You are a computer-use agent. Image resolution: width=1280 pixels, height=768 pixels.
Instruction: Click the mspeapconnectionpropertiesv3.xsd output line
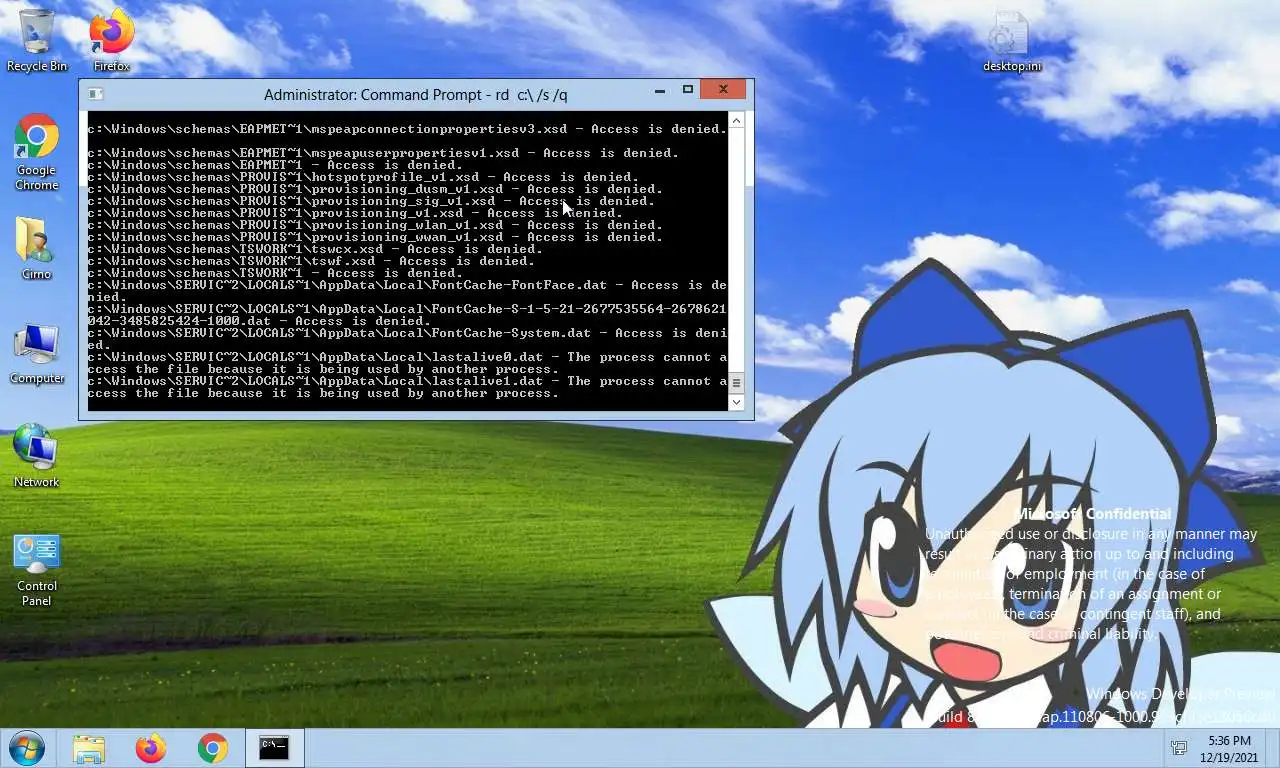pyautogui.click(x=407, y=129)
